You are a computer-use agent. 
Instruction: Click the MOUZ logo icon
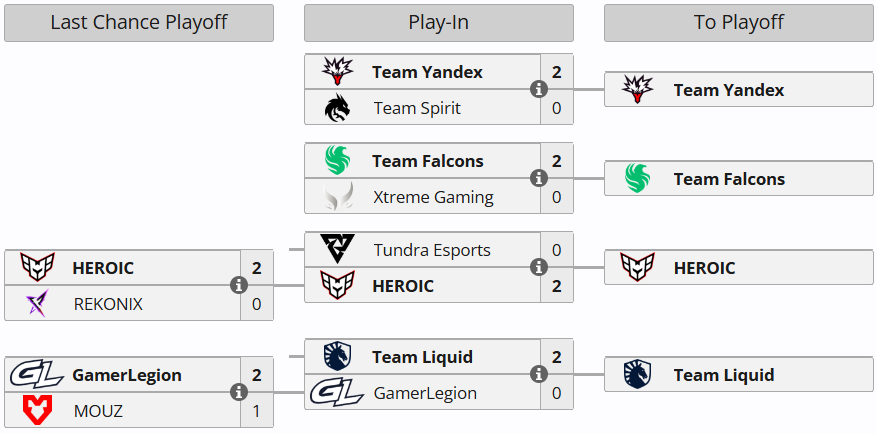point(38,411)
